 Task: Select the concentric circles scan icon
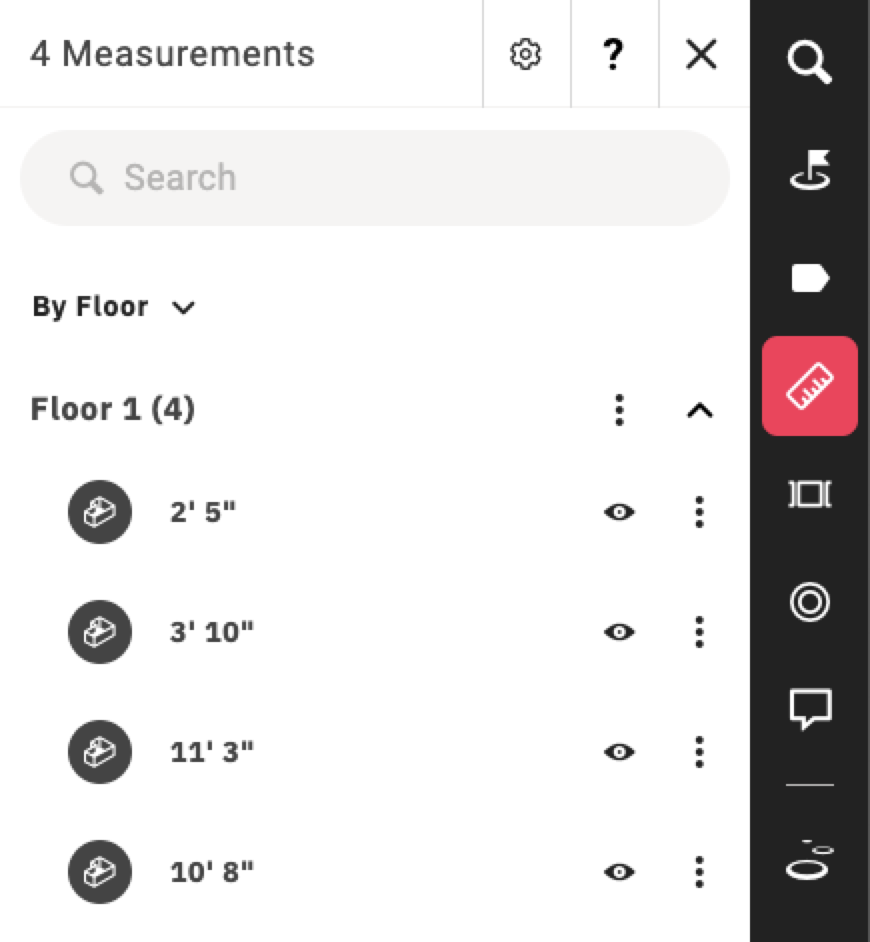pyautogui.click(x=810, y=601)
